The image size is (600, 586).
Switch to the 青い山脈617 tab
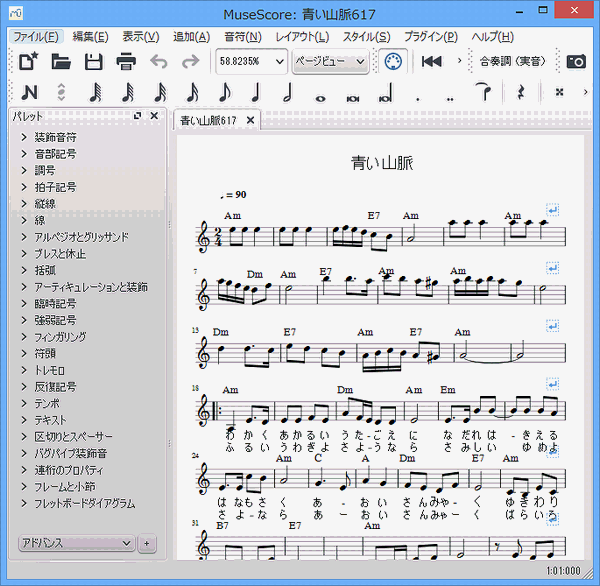coord(208,121)
